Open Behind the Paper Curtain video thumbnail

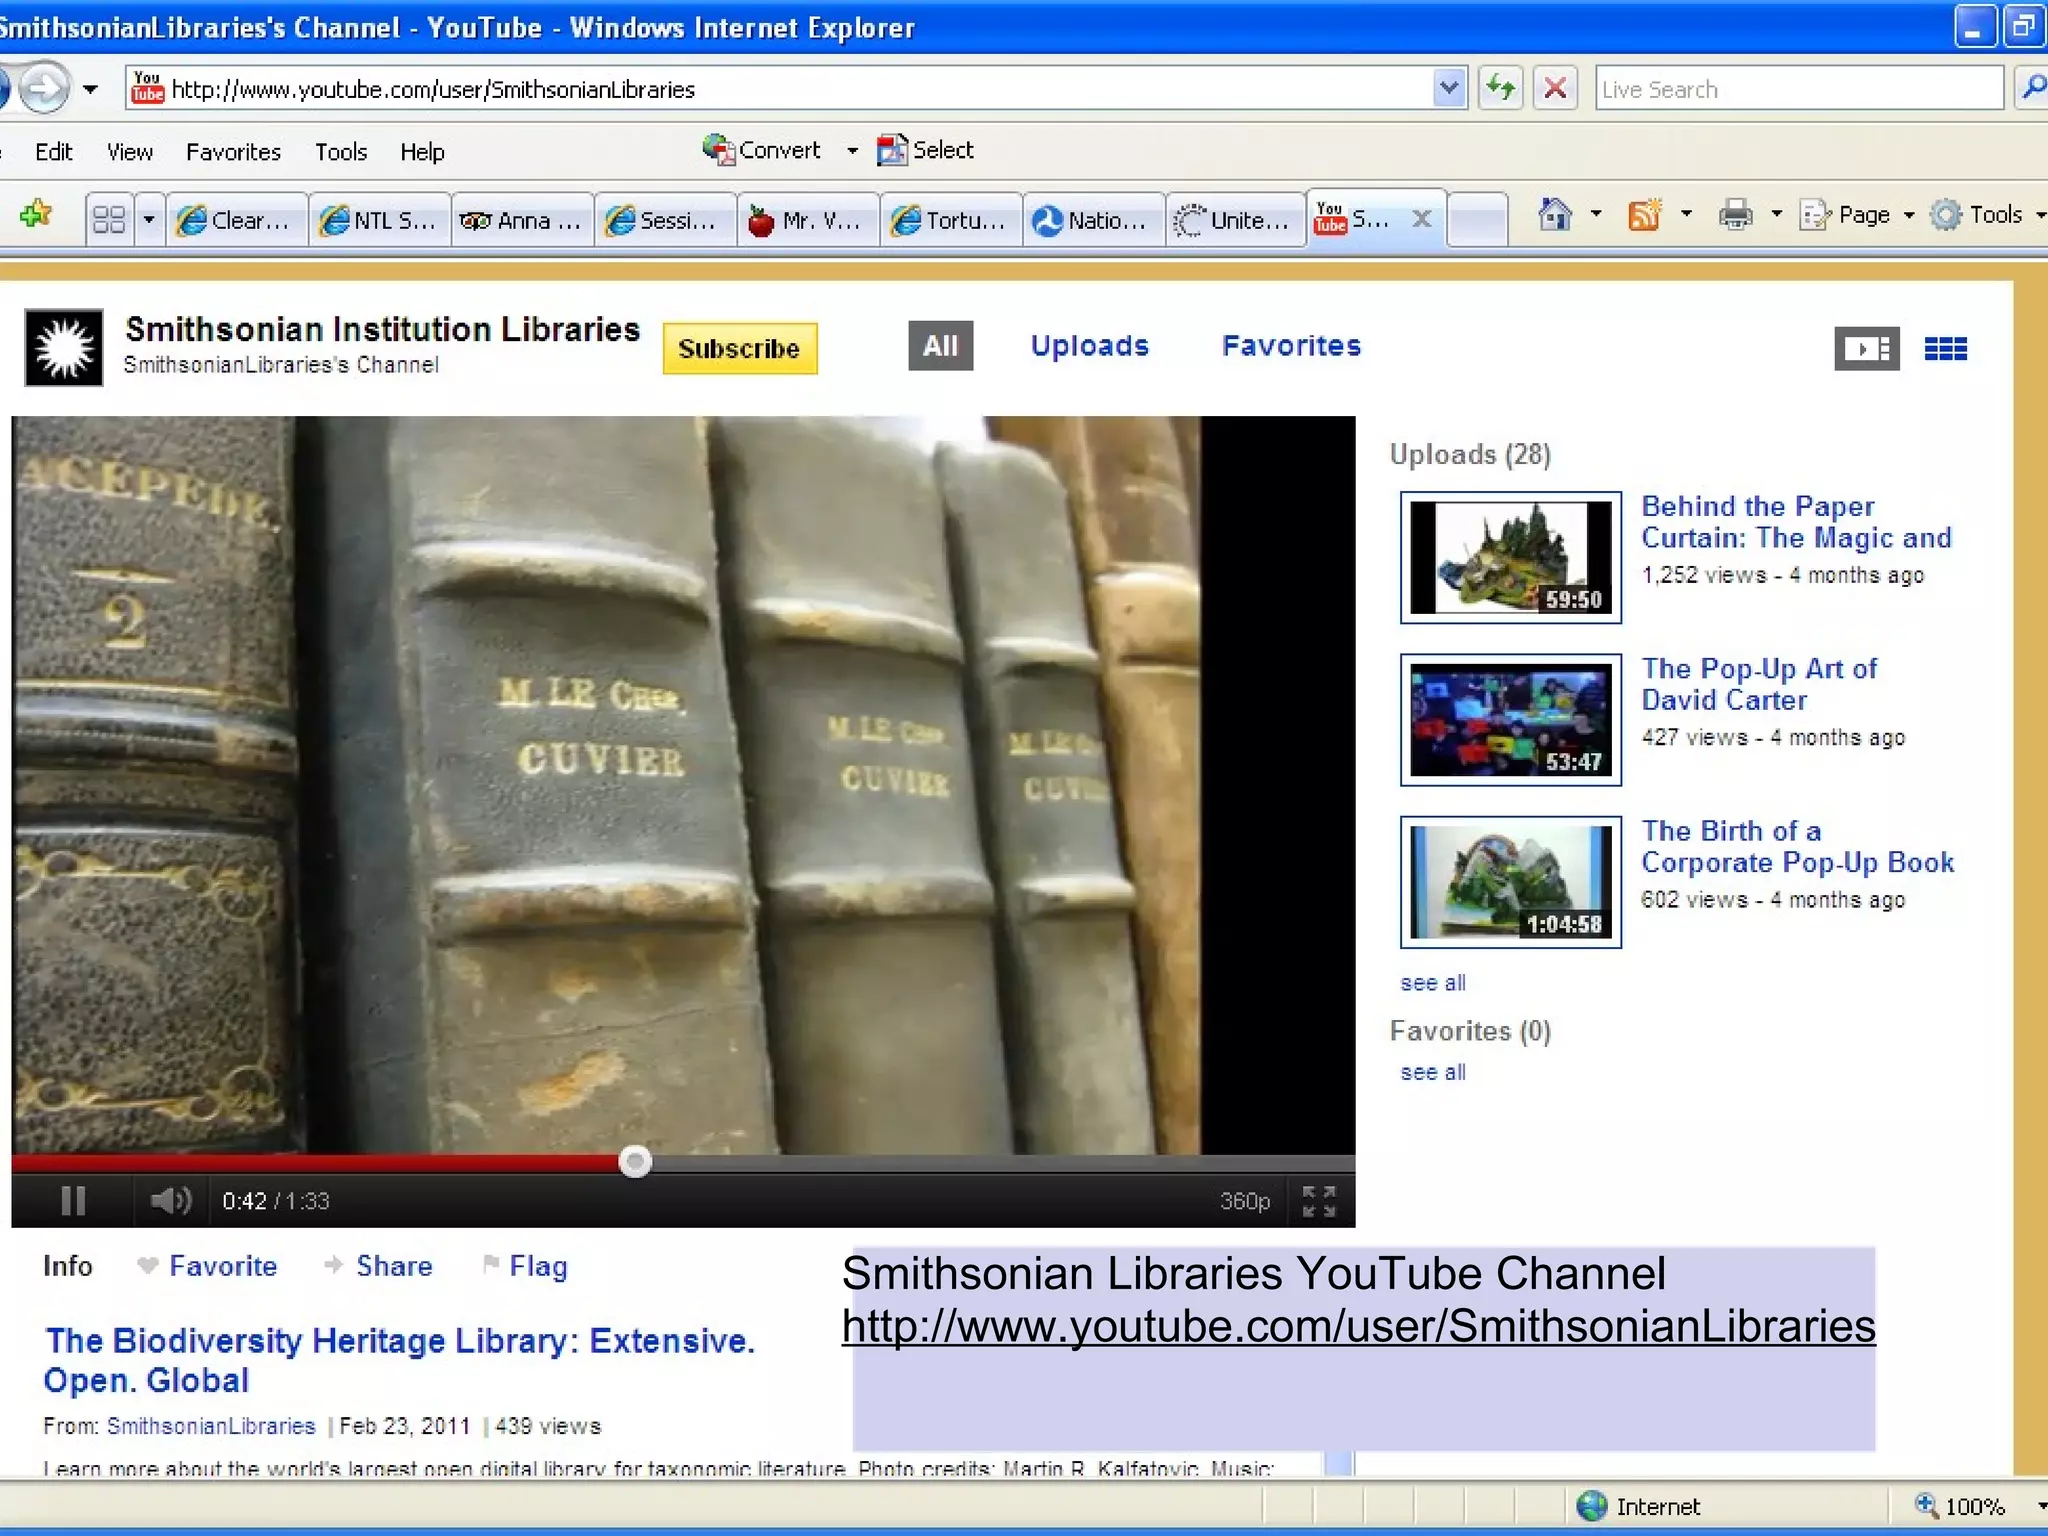pyautogui.click(x=1510, y=557)
